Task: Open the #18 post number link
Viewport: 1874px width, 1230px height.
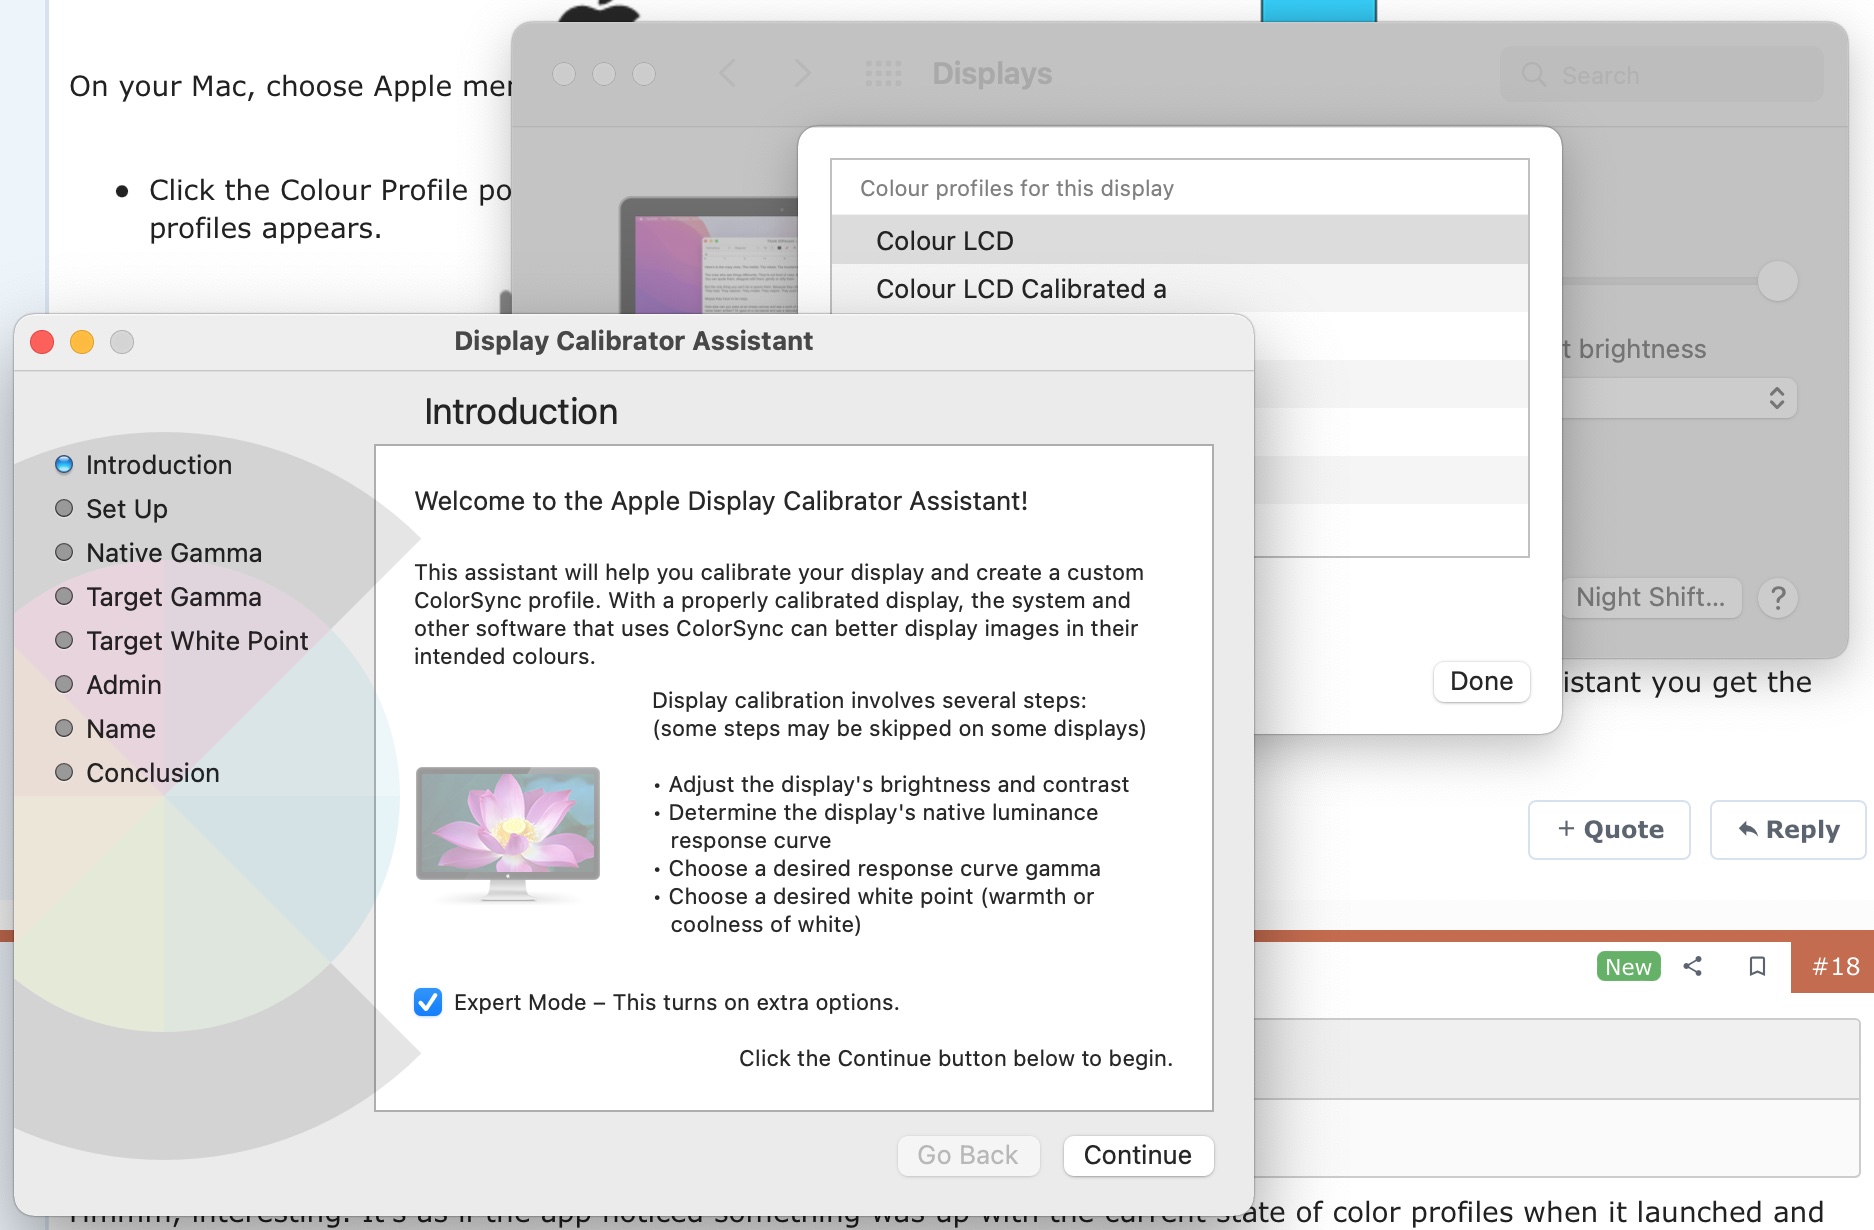Action: tap(1835, 966)
